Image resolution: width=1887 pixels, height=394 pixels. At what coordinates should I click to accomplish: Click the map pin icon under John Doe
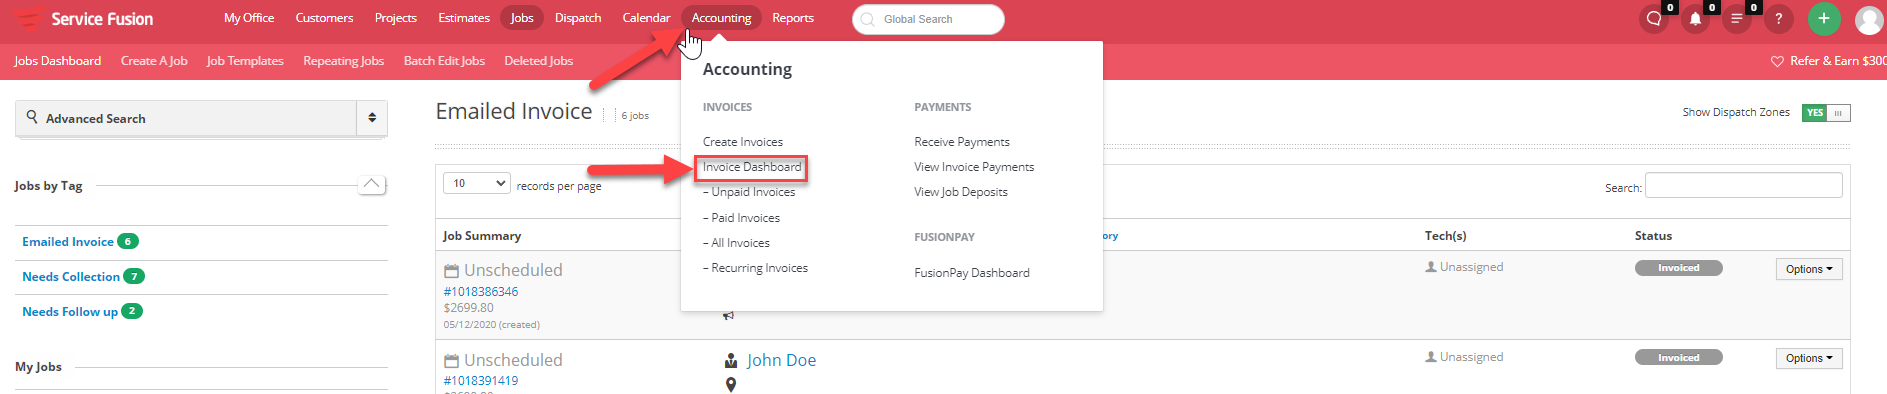click(731, 385)
